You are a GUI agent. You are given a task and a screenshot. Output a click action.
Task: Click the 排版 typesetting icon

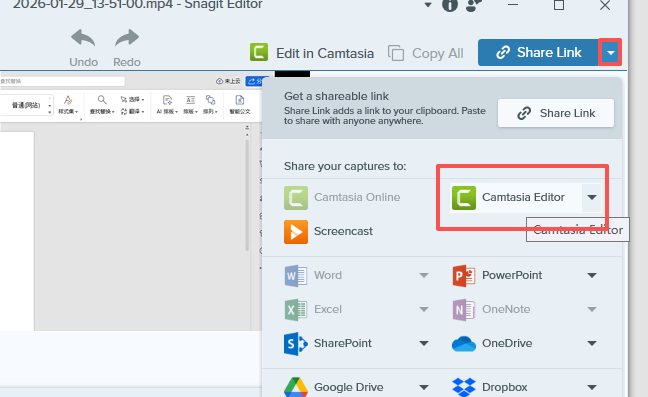pyautogui.click(x=191, y=104)
